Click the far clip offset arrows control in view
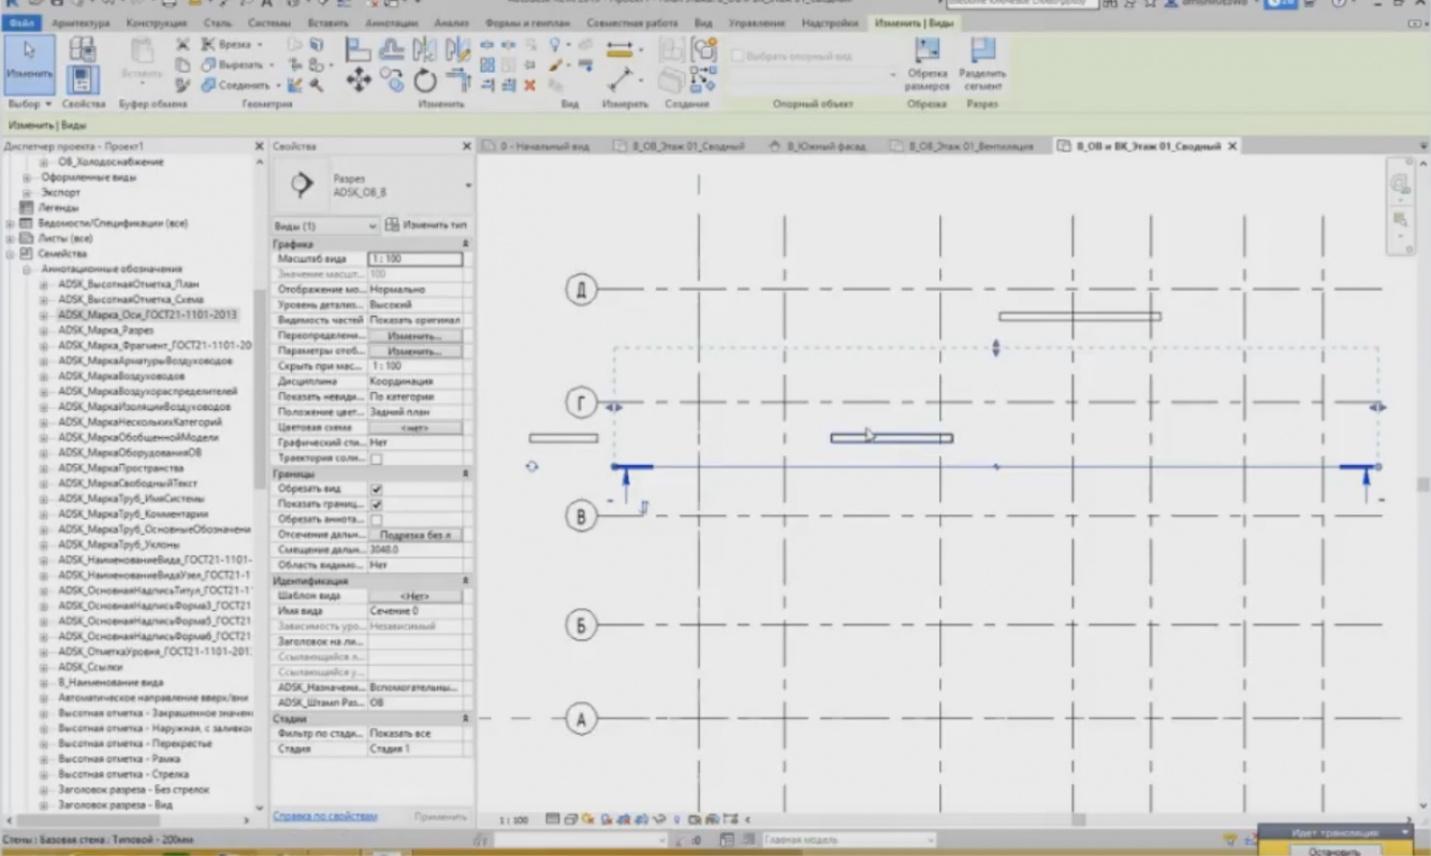The image size is (1431, 856). [x=995, y=348]
